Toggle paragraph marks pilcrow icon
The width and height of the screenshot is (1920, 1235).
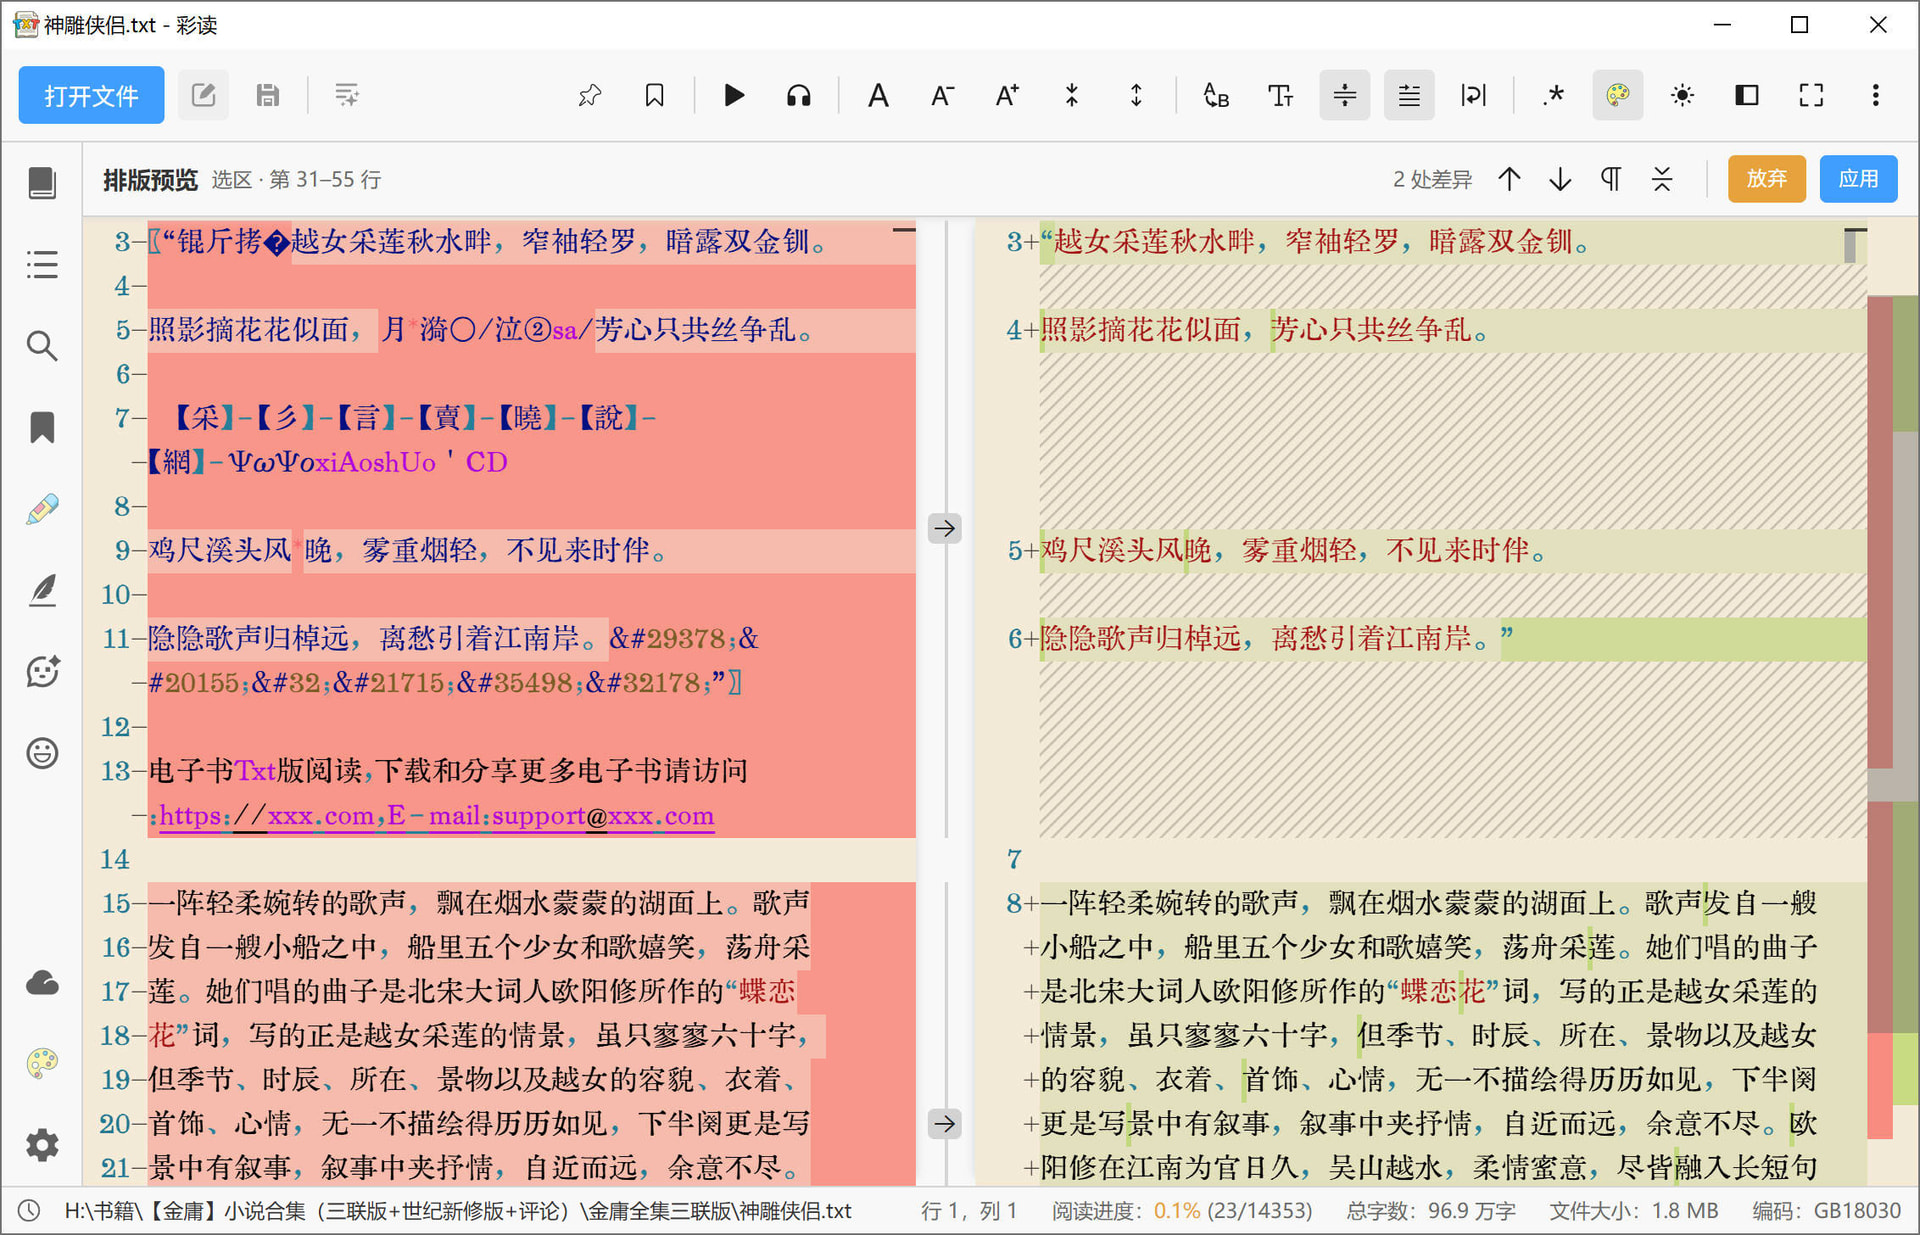pyautogui.click(x=1611, y=179)
